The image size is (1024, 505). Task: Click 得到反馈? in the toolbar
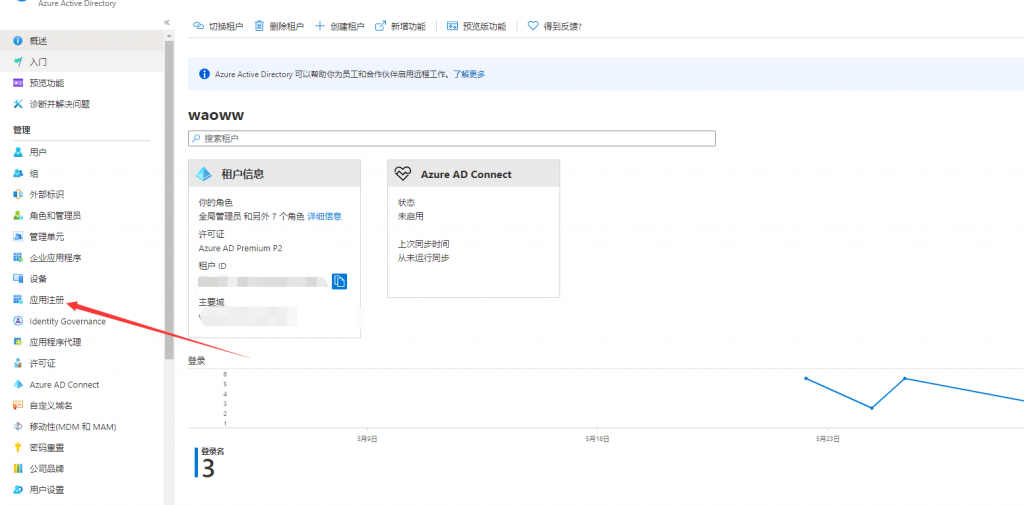(554, 26)
